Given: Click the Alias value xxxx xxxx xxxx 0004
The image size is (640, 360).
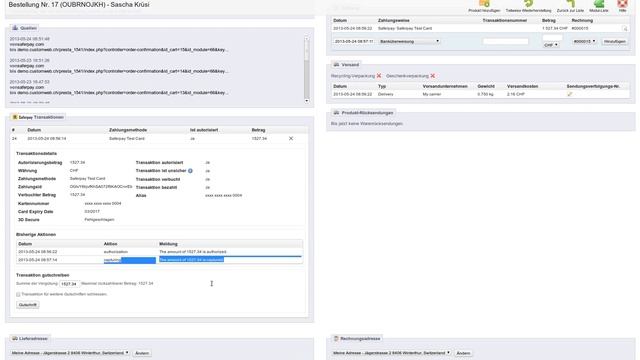Looking at the screenshot, I should 224,196.
